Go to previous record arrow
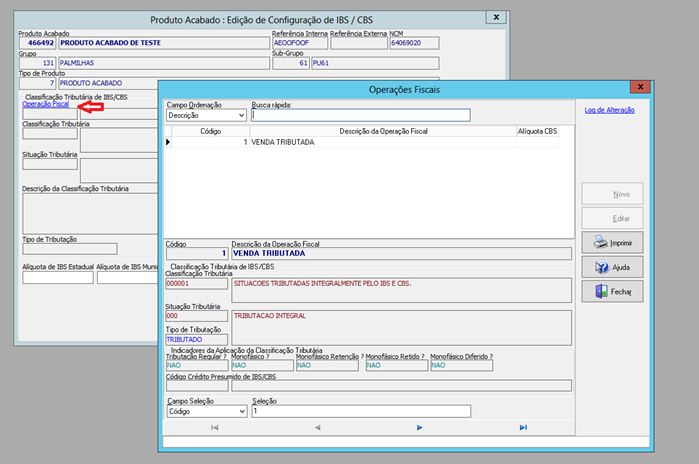This screenshot has width=699, height=464. pyautogui.click(x=317, y=428)
